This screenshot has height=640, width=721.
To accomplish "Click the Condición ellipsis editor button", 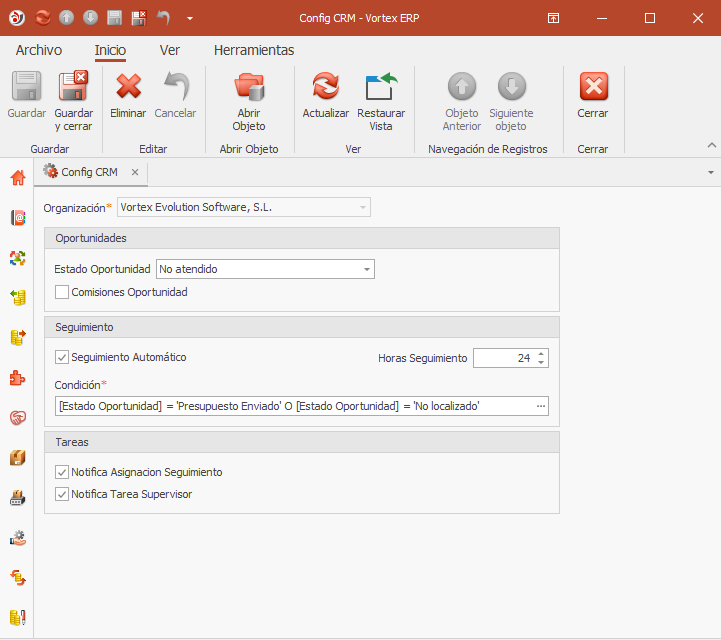I will point(541,406).
